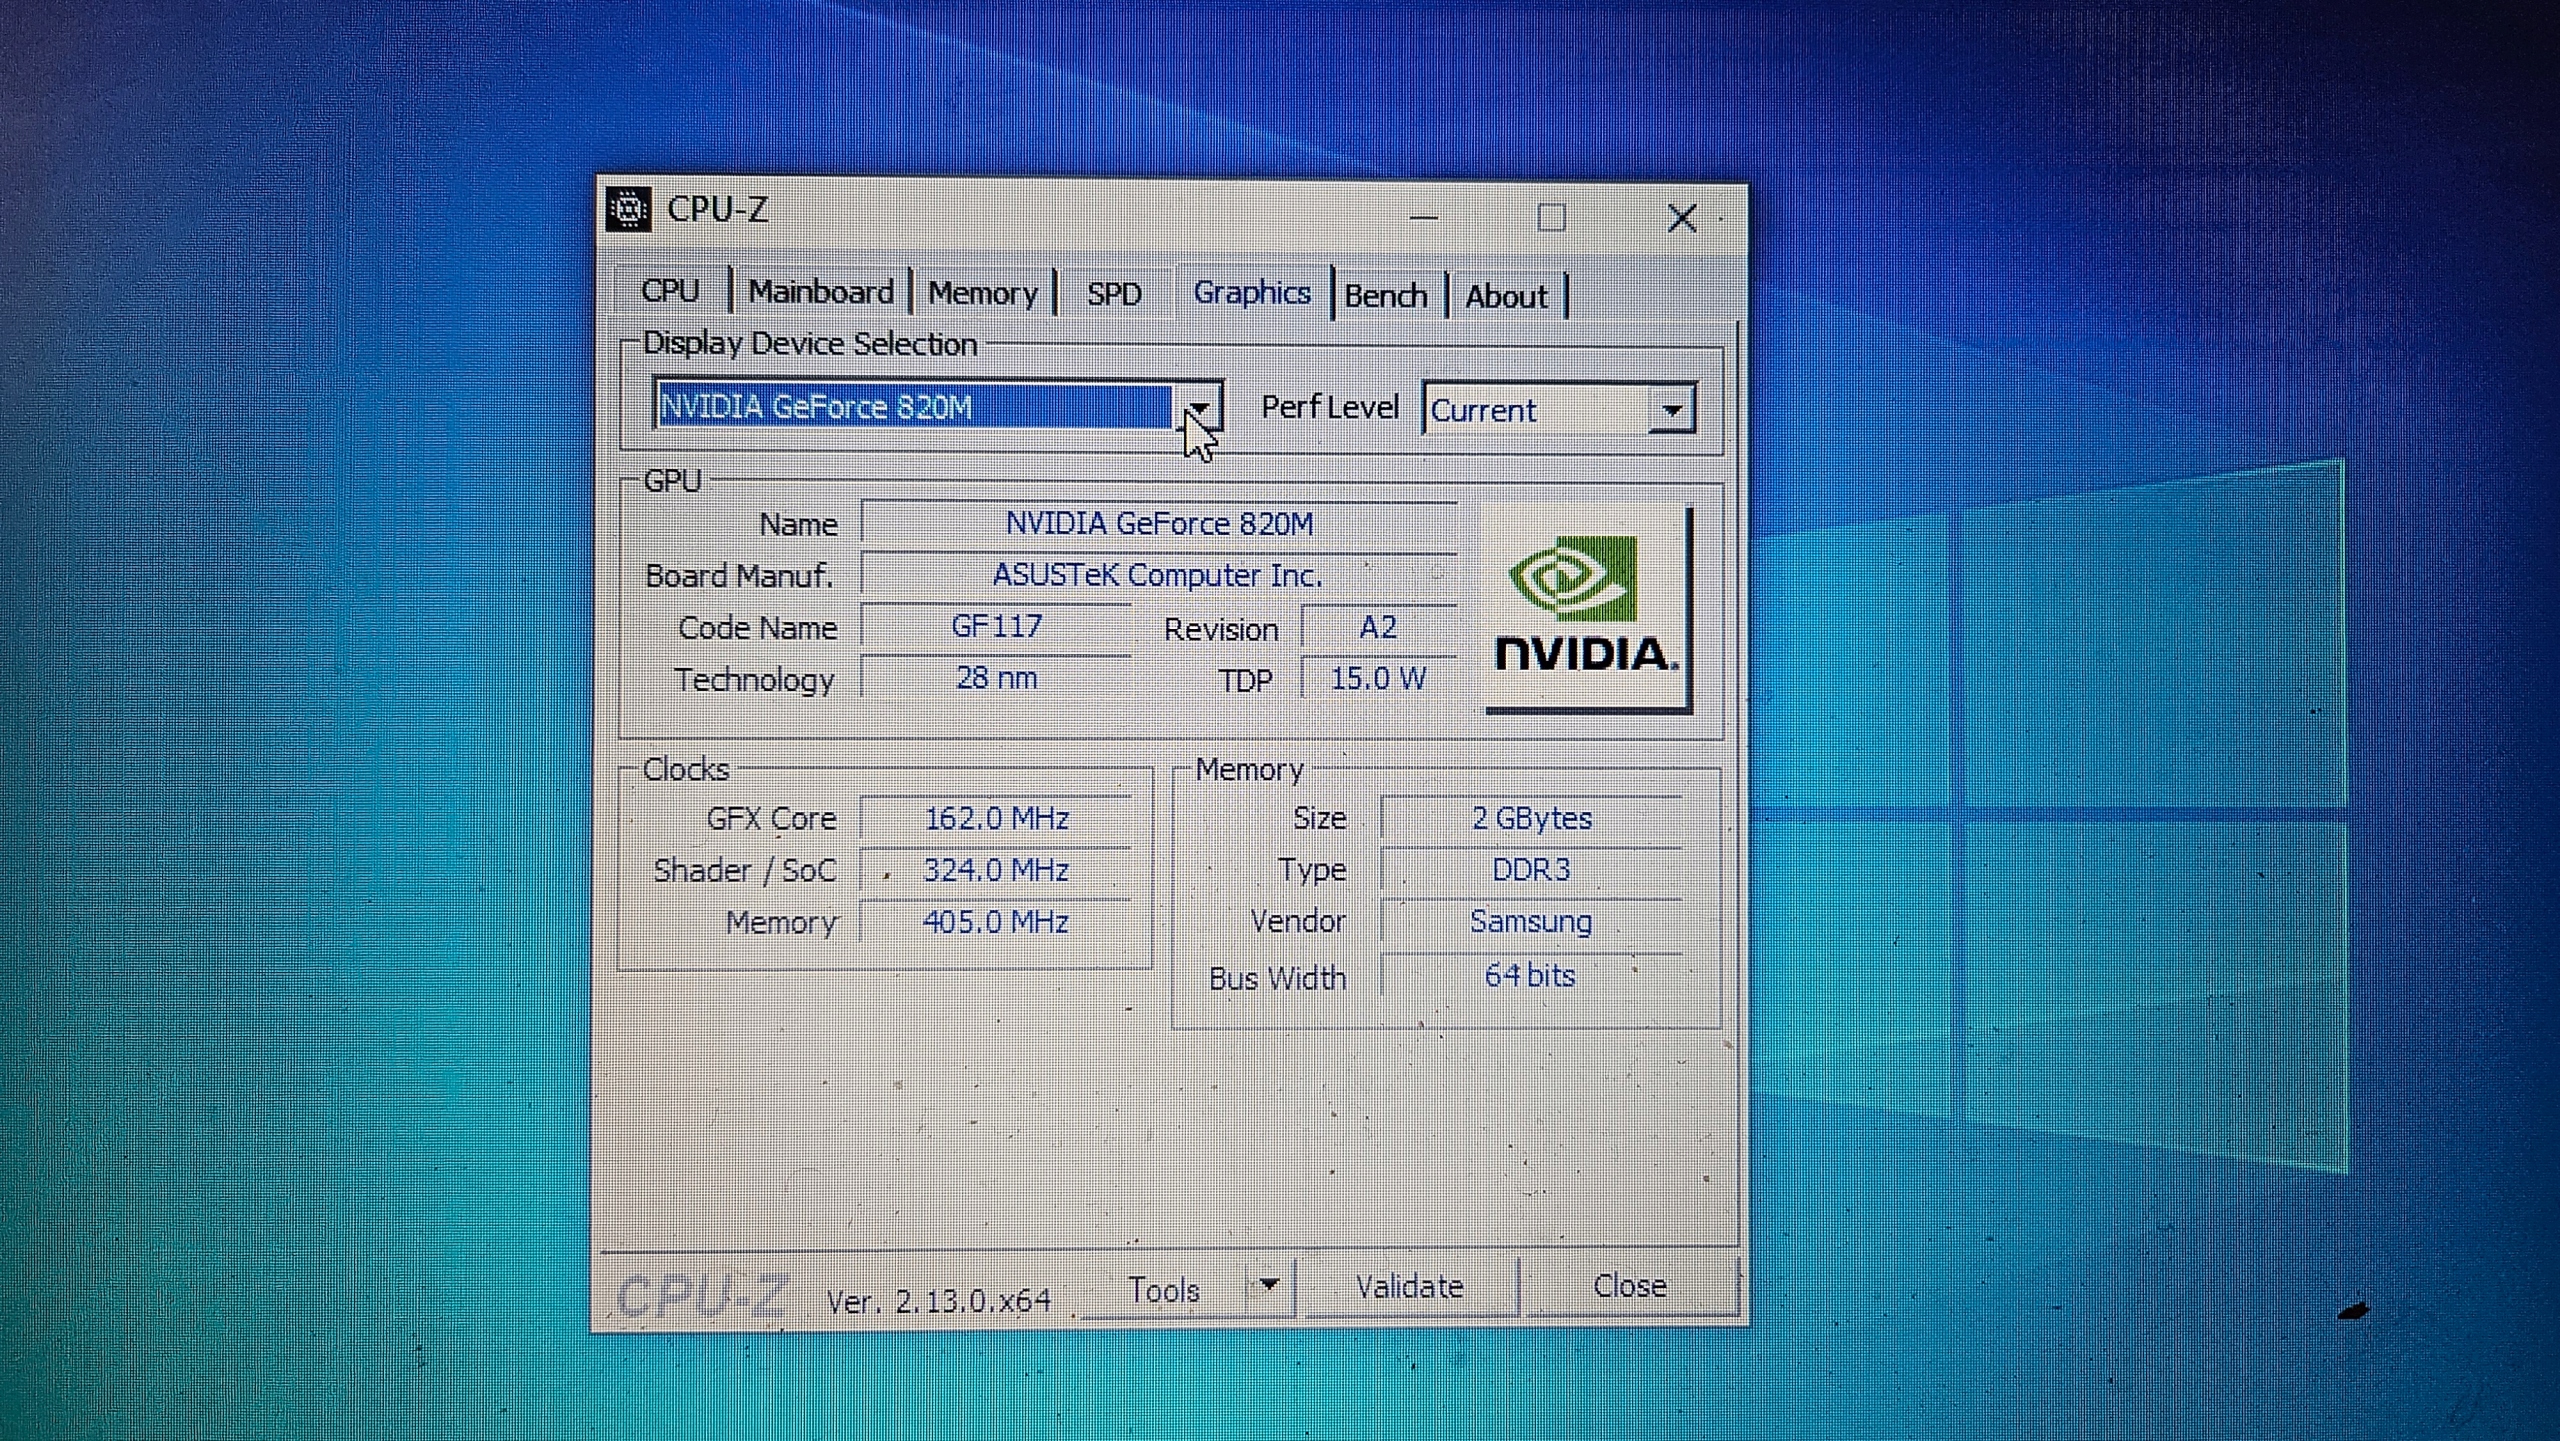Click the disabled maximize window icon
The image size is (2560, 1441).
1551,217
